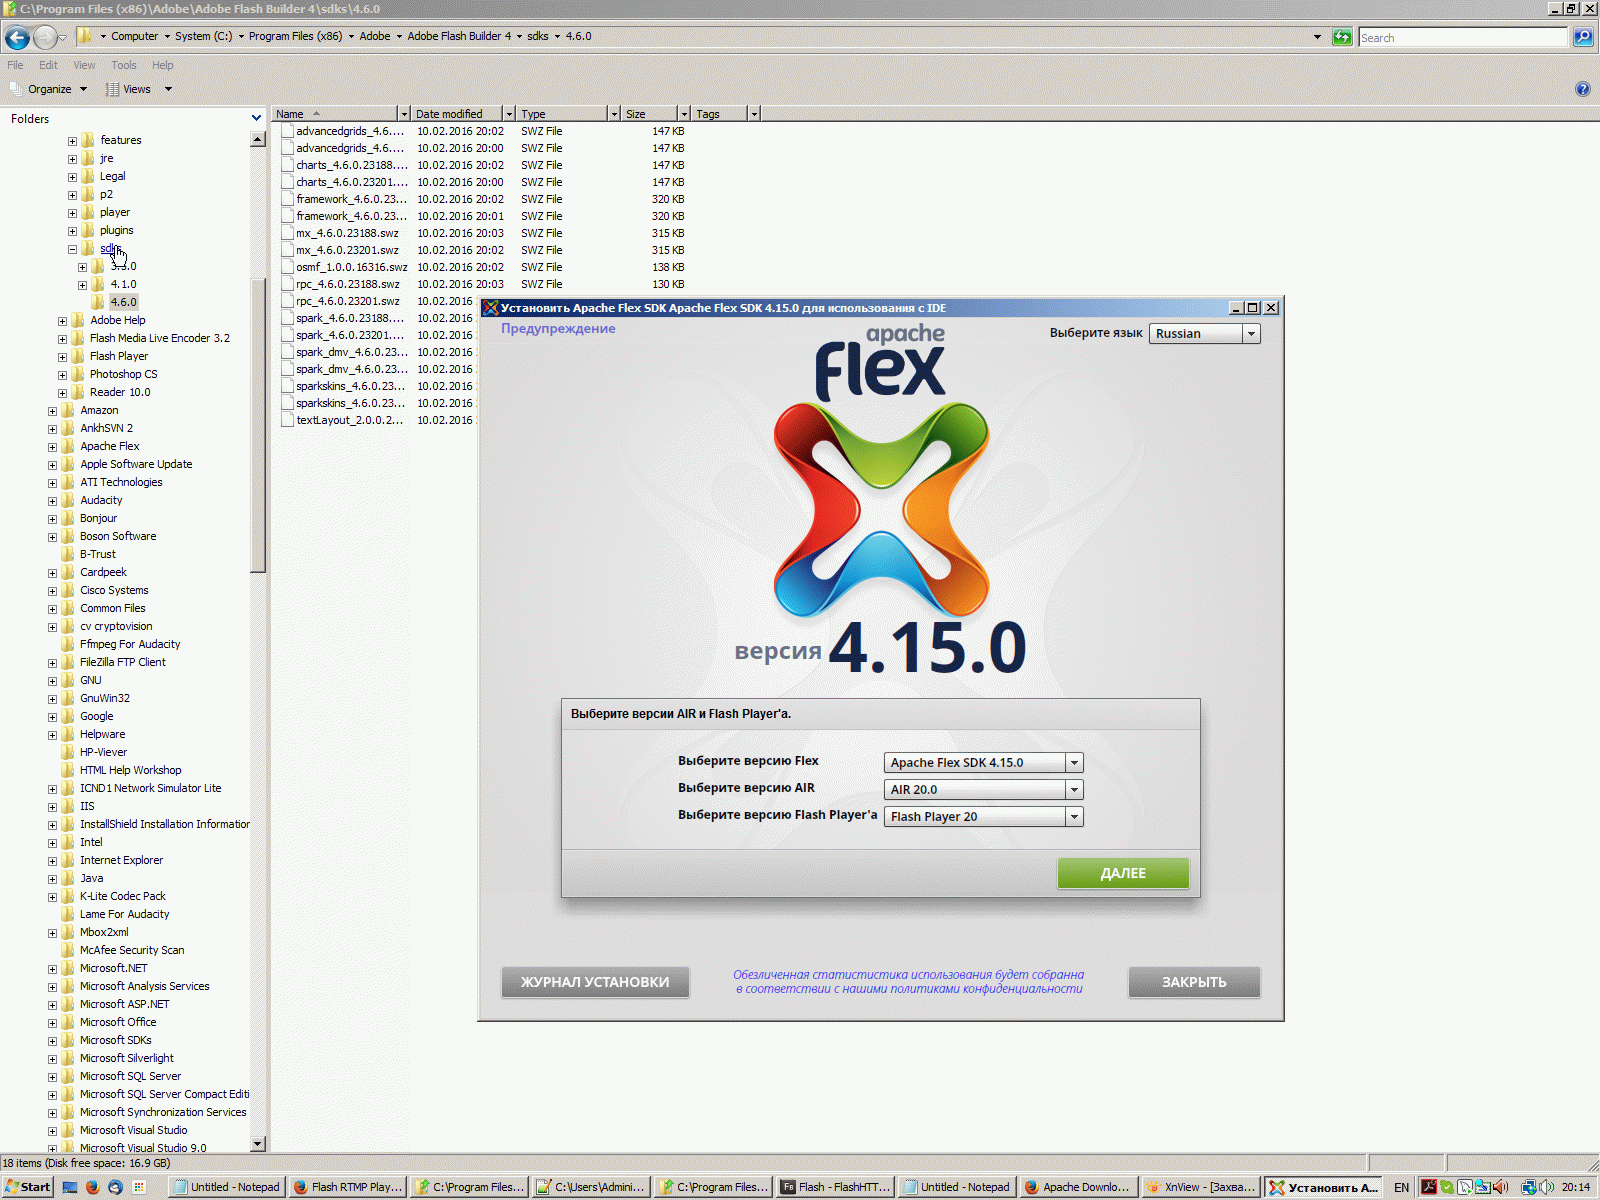Refresh the Explorer folder view

1342,38
